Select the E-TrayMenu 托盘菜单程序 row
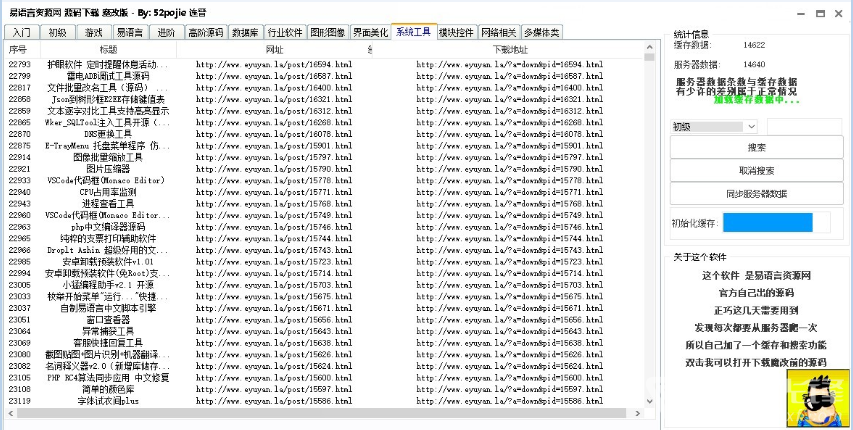The width and height of the screenshot is (853, 430). pos(324,146)
